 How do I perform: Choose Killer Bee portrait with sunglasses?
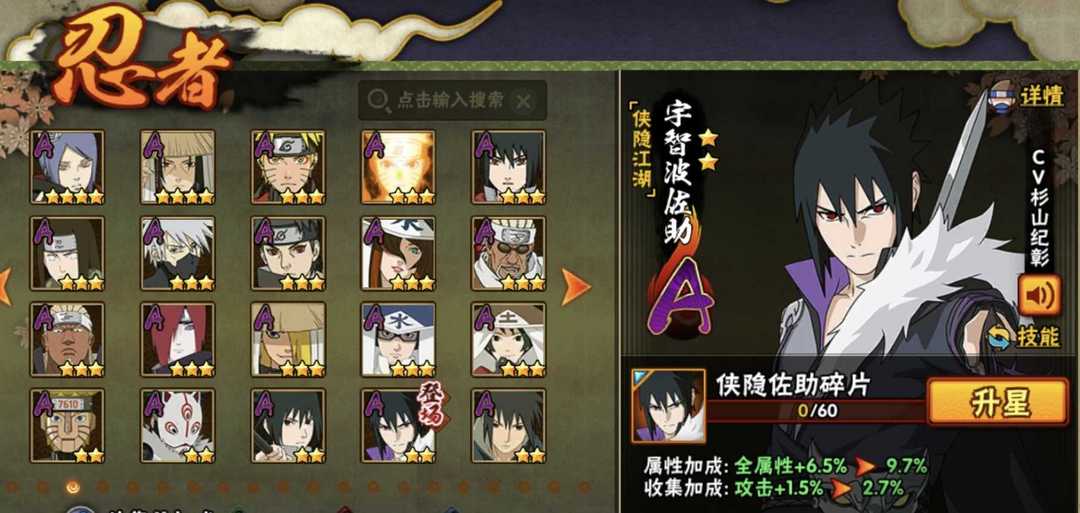click(509, 253)
